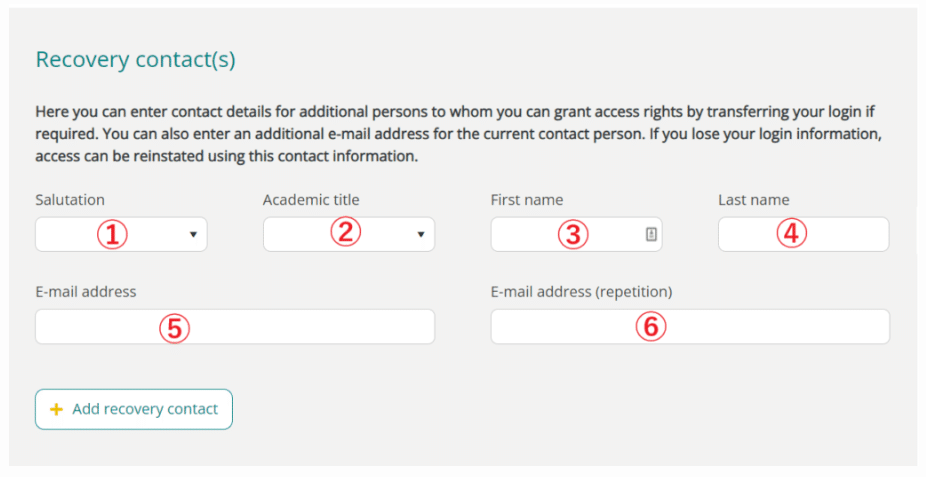
Task: Click the red circled number 3 marker
Action: point(573,234)
